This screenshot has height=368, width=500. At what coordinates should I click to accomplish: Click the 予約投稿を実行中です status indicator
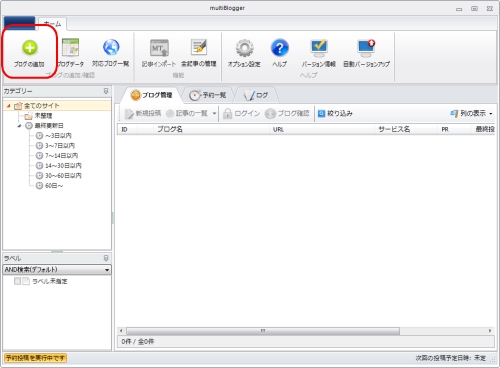click(35, 358)
